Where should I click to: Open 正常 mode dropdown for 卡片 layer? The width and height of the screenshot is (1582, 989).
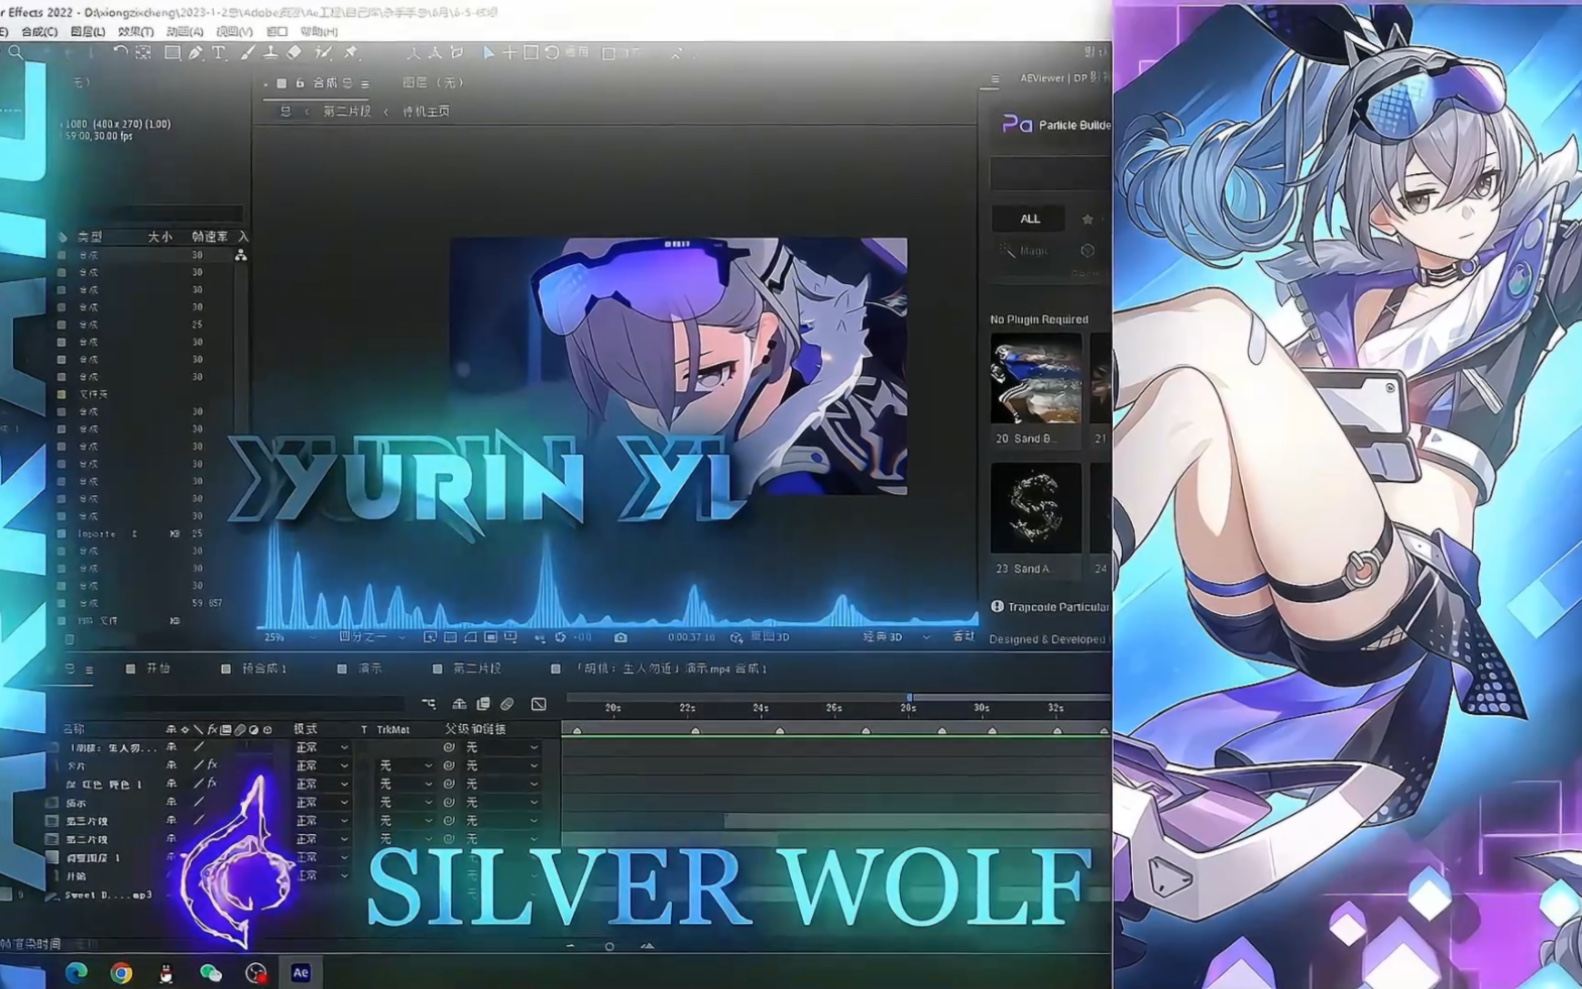coord(321,766)
